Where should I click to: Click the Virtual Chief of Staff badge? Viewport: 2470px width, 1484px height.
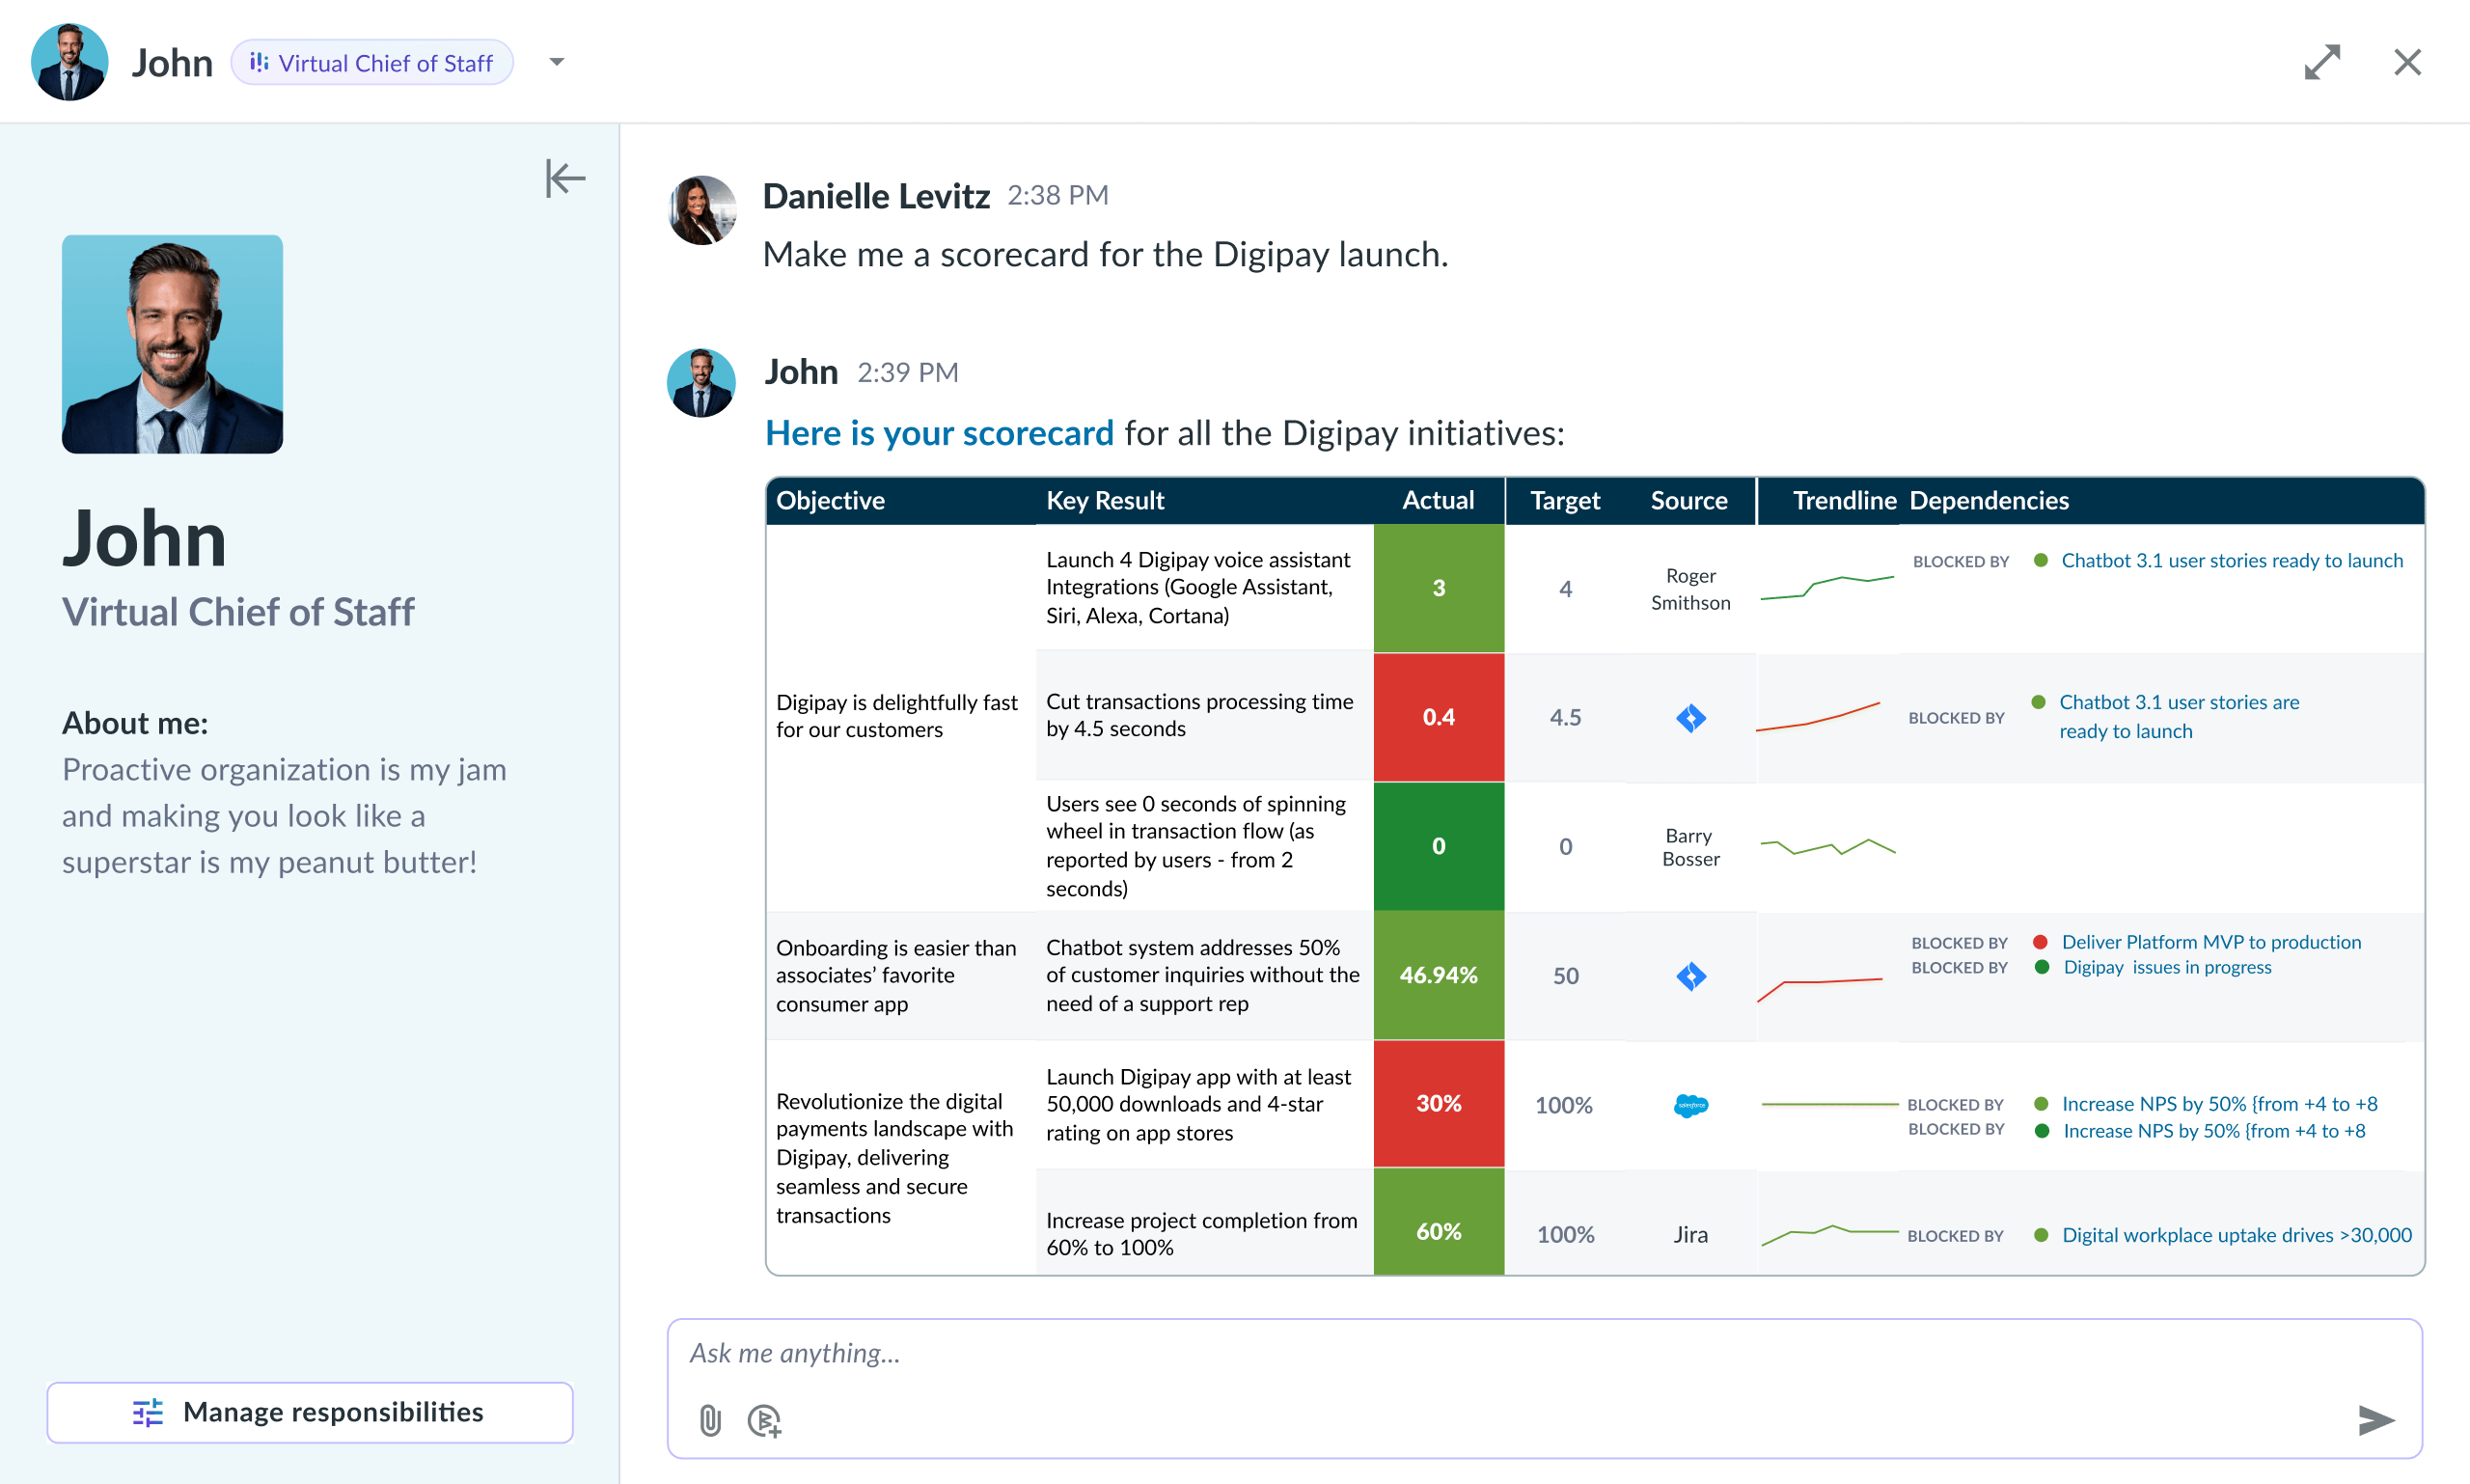[372, 63]
